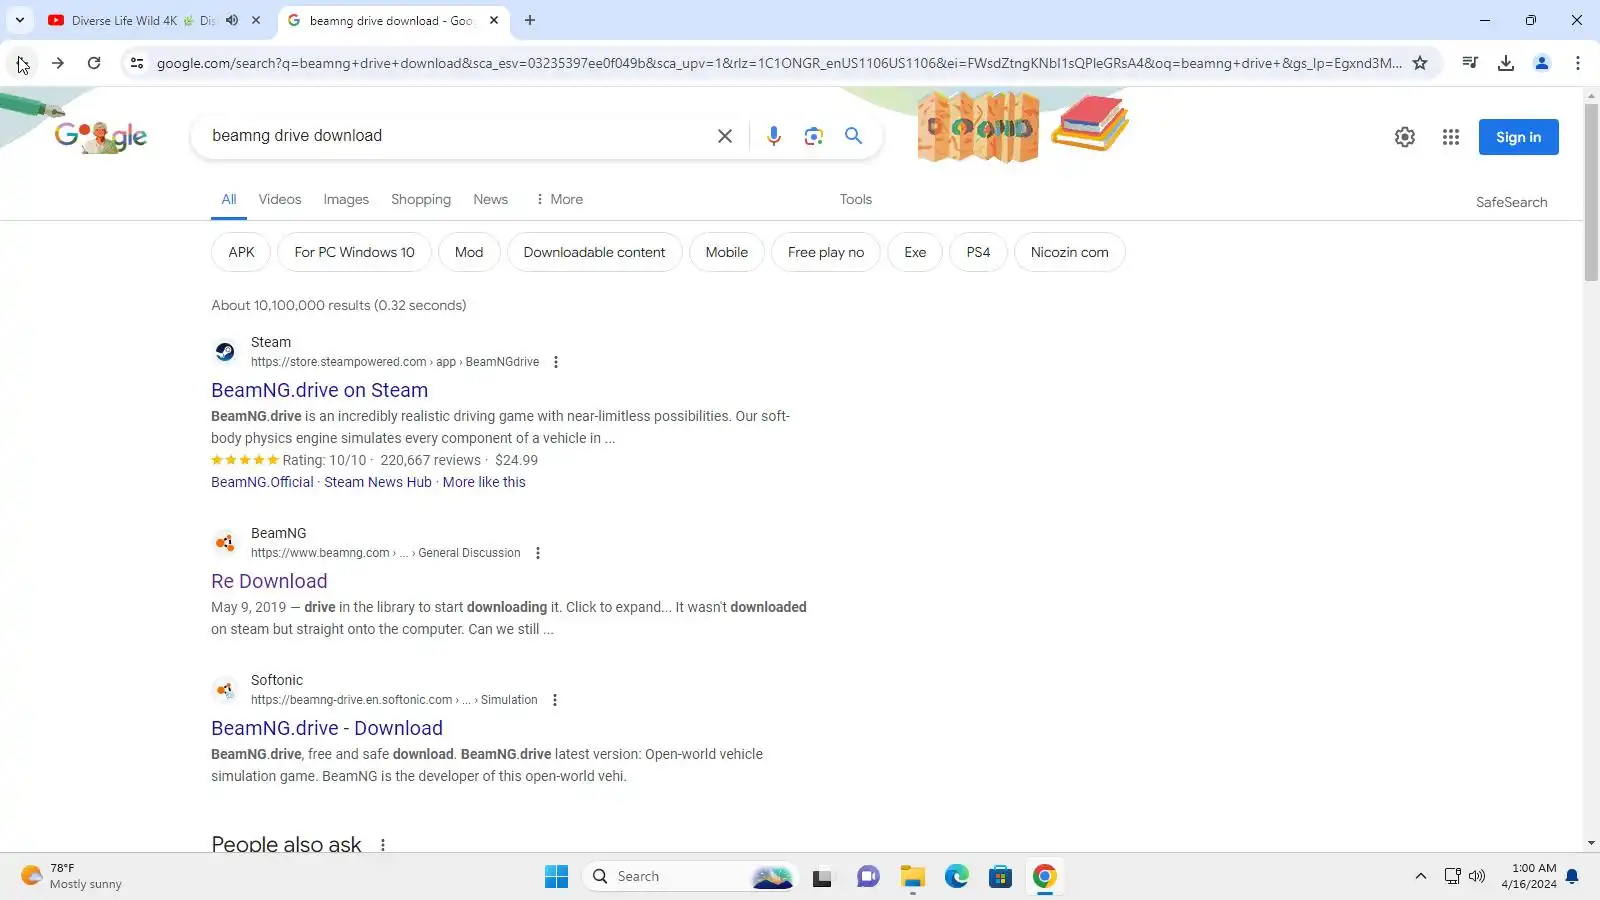Open options for Steam result
This screenshot has height=900, width=1600.
556,362
